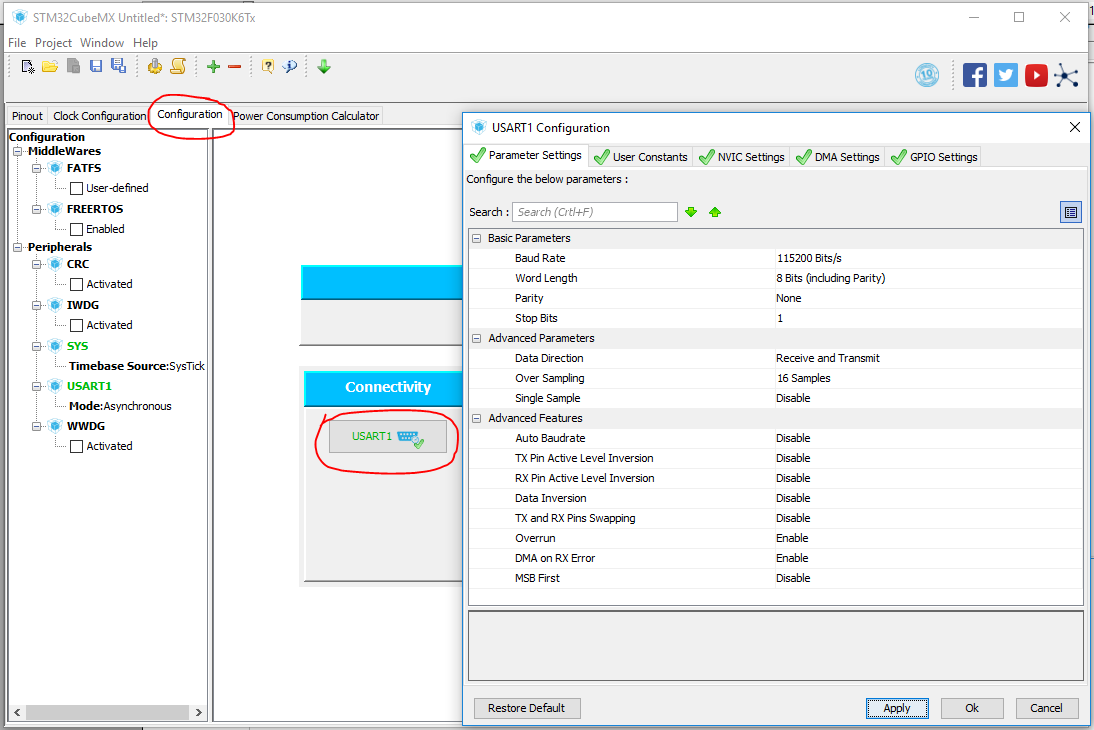Viewport: 1094px width, 730px height.
Task: Find previous search match with green up arrow
Action: pos(714,212)
